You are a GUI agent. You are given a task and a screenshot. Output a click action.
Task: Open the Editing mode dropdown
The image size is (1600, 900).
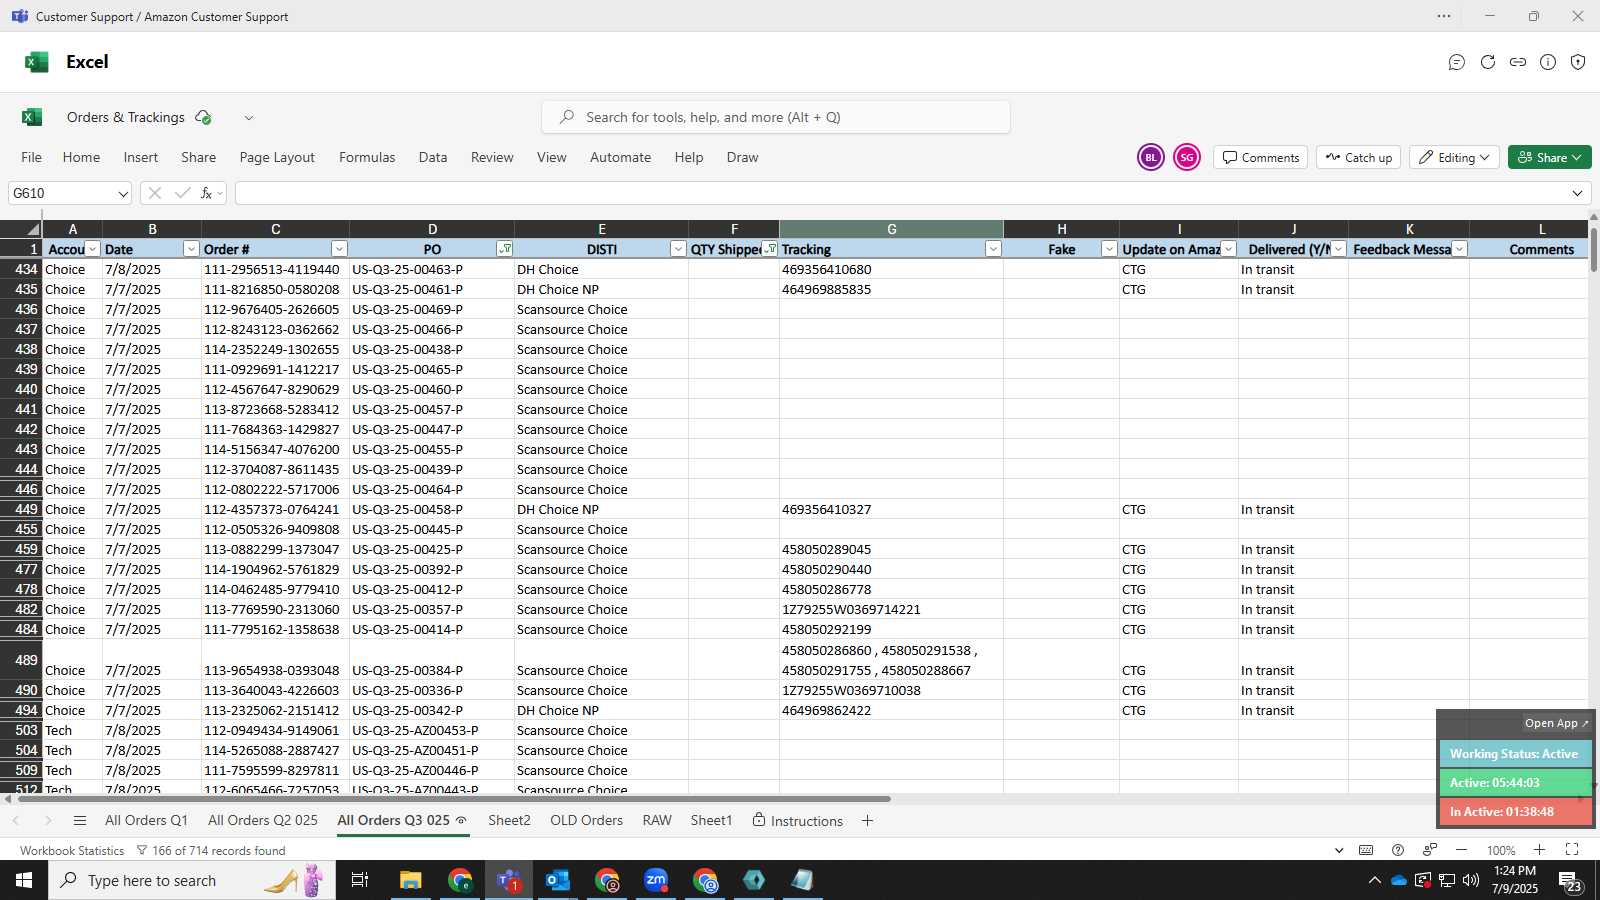tap(1454, 157)
